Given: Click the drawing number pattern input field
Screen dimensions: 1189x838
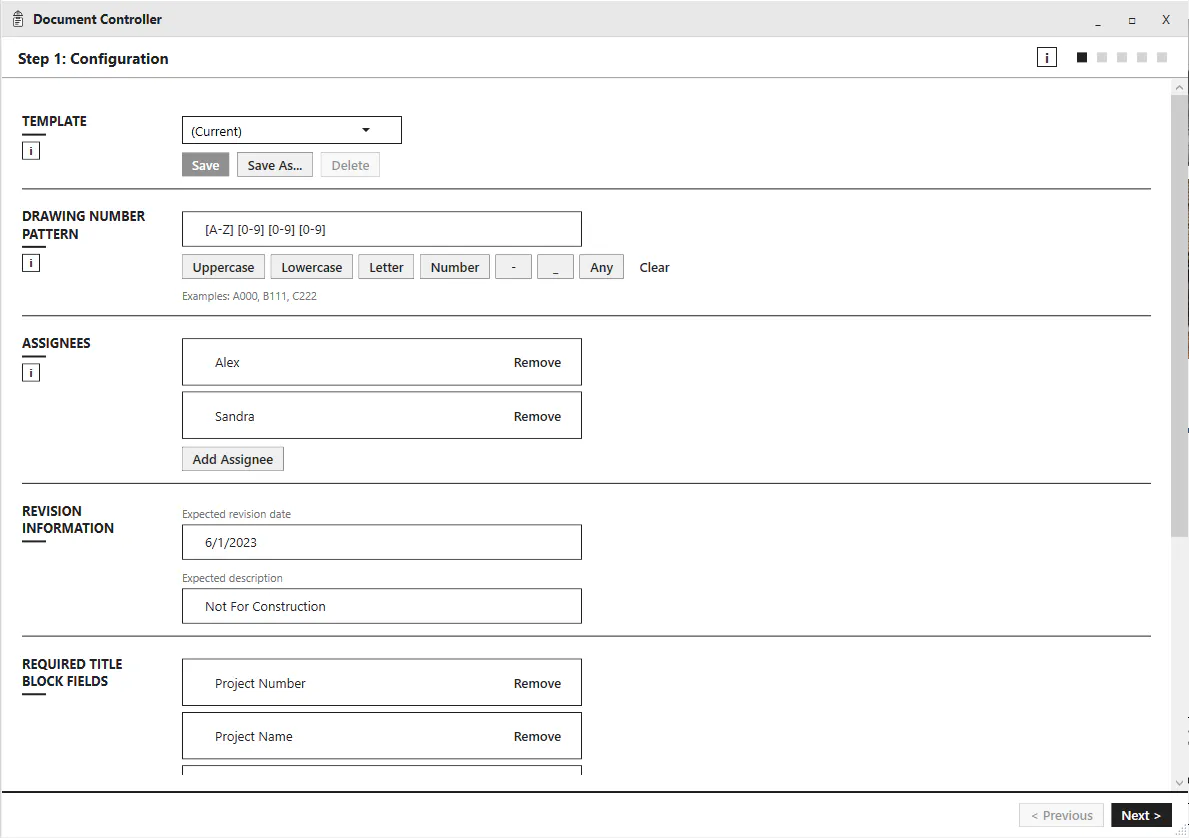Looking at the screenshot, I should [381, 229].
